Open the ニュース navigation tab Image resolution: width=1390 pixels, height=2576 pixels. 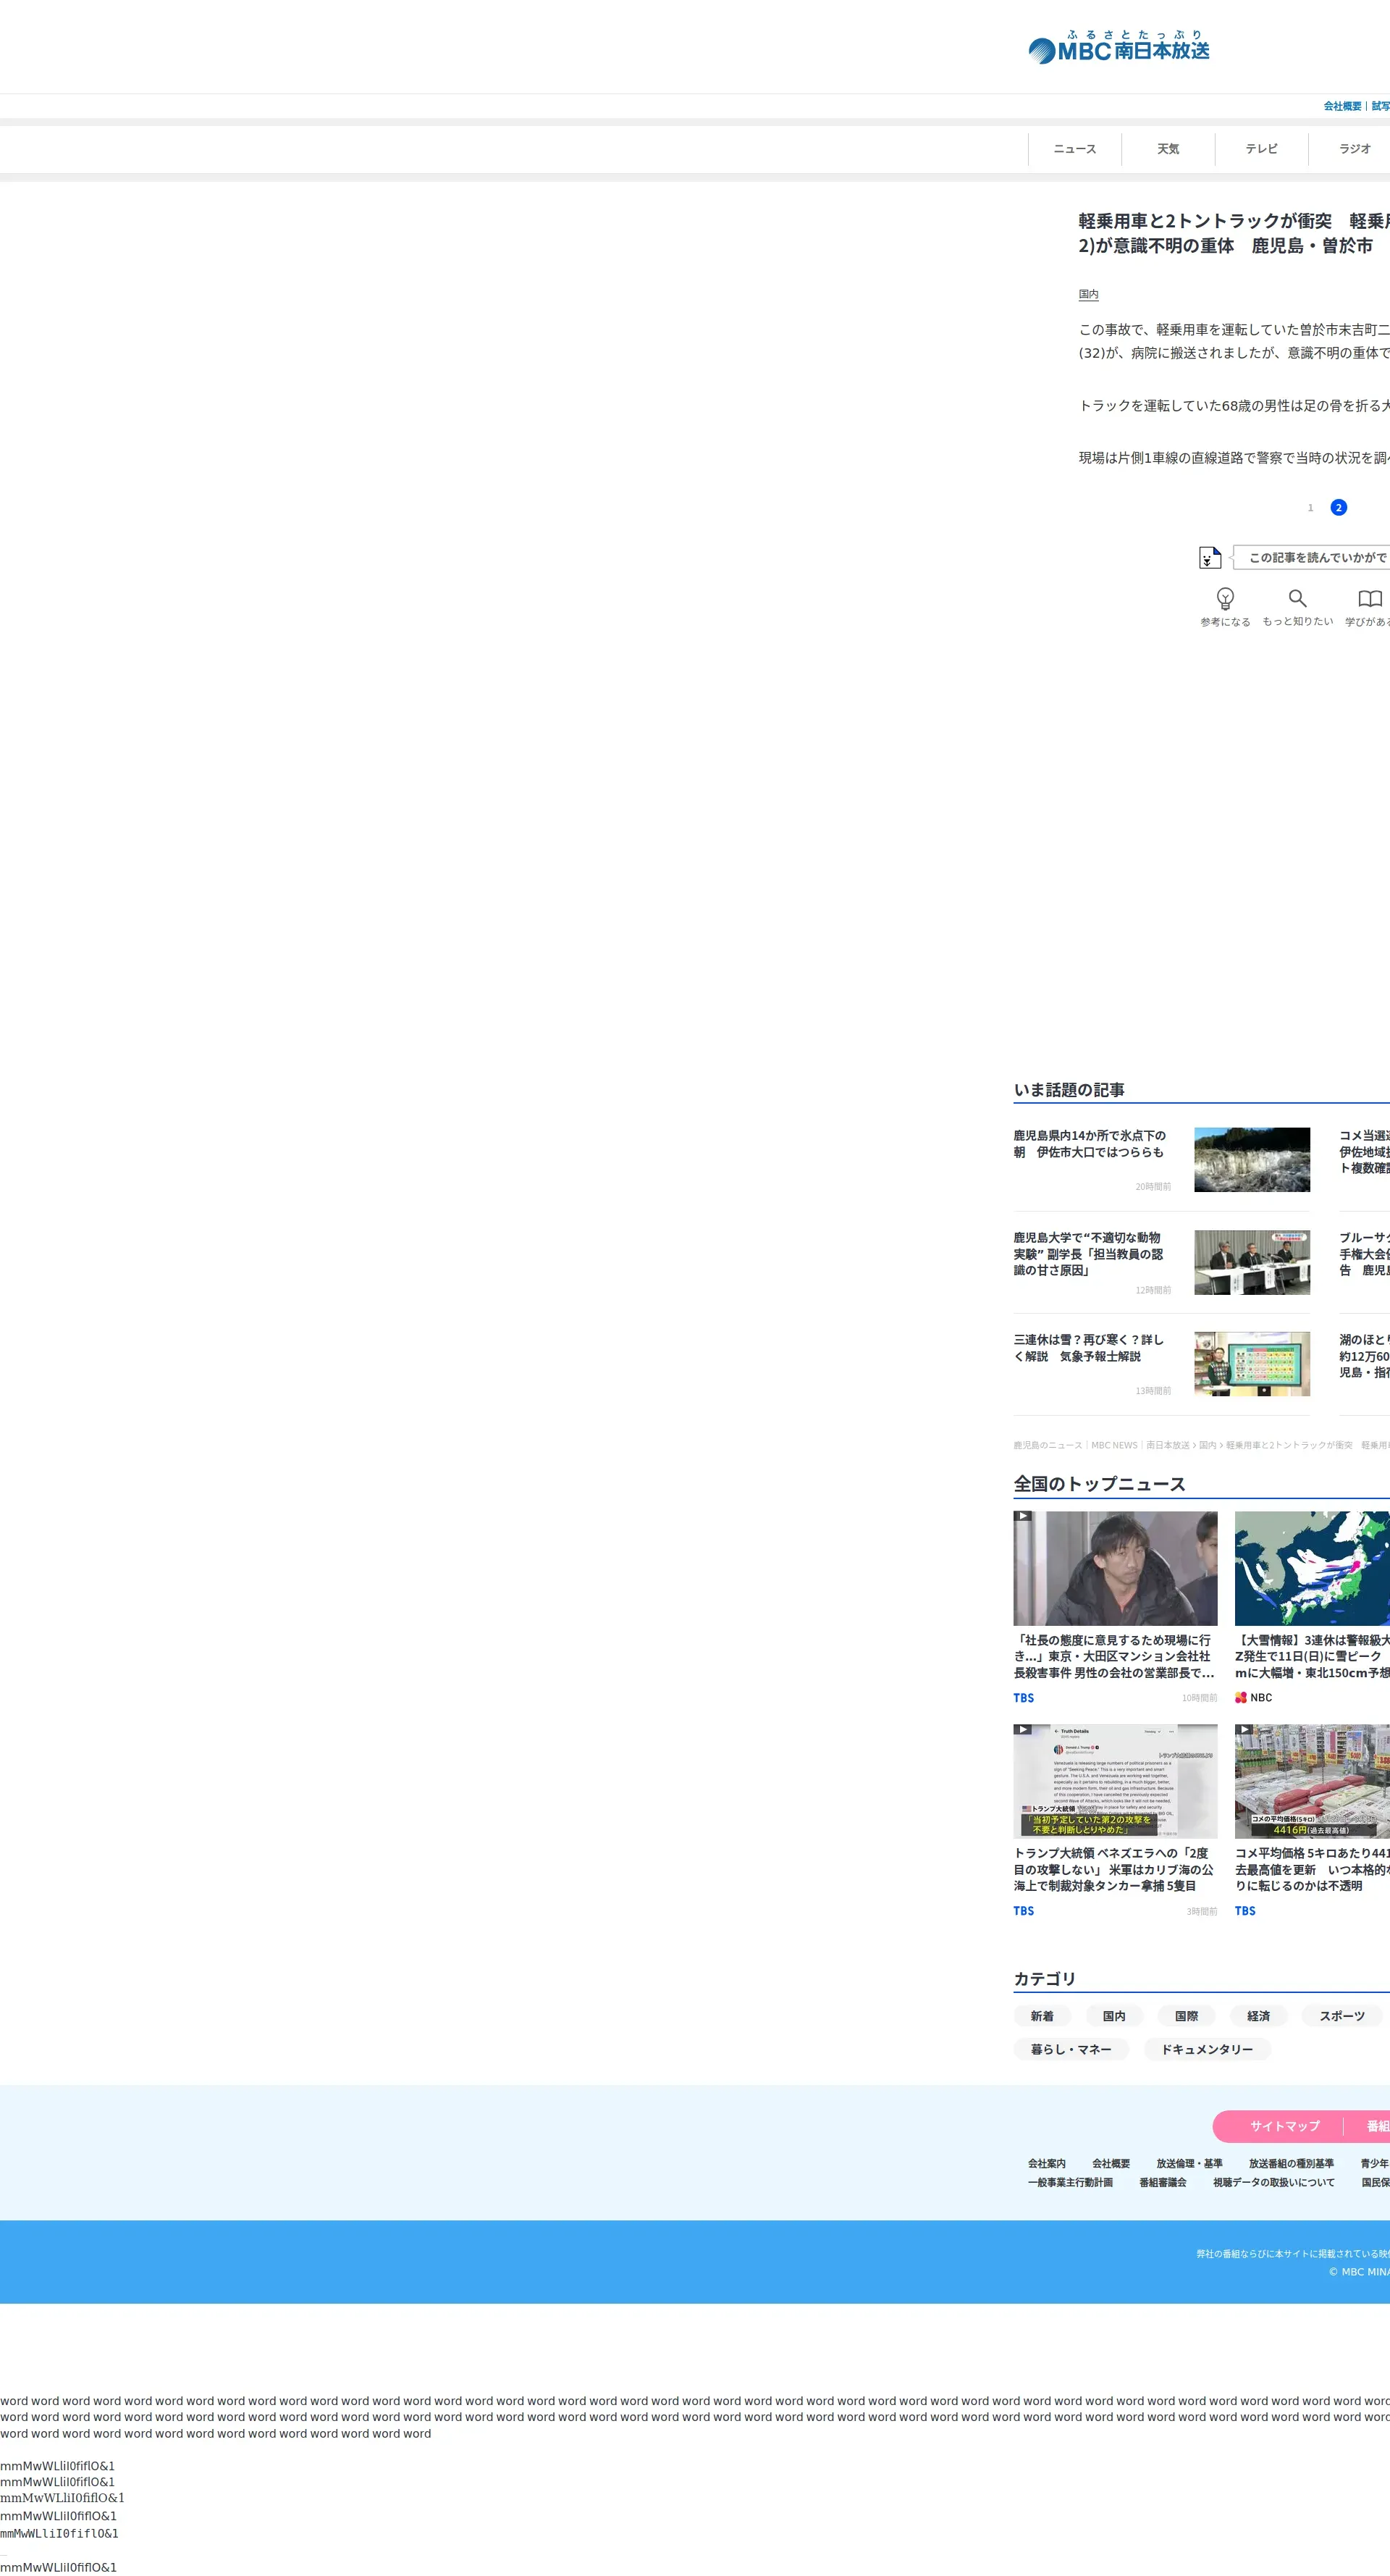[1074, 149]
